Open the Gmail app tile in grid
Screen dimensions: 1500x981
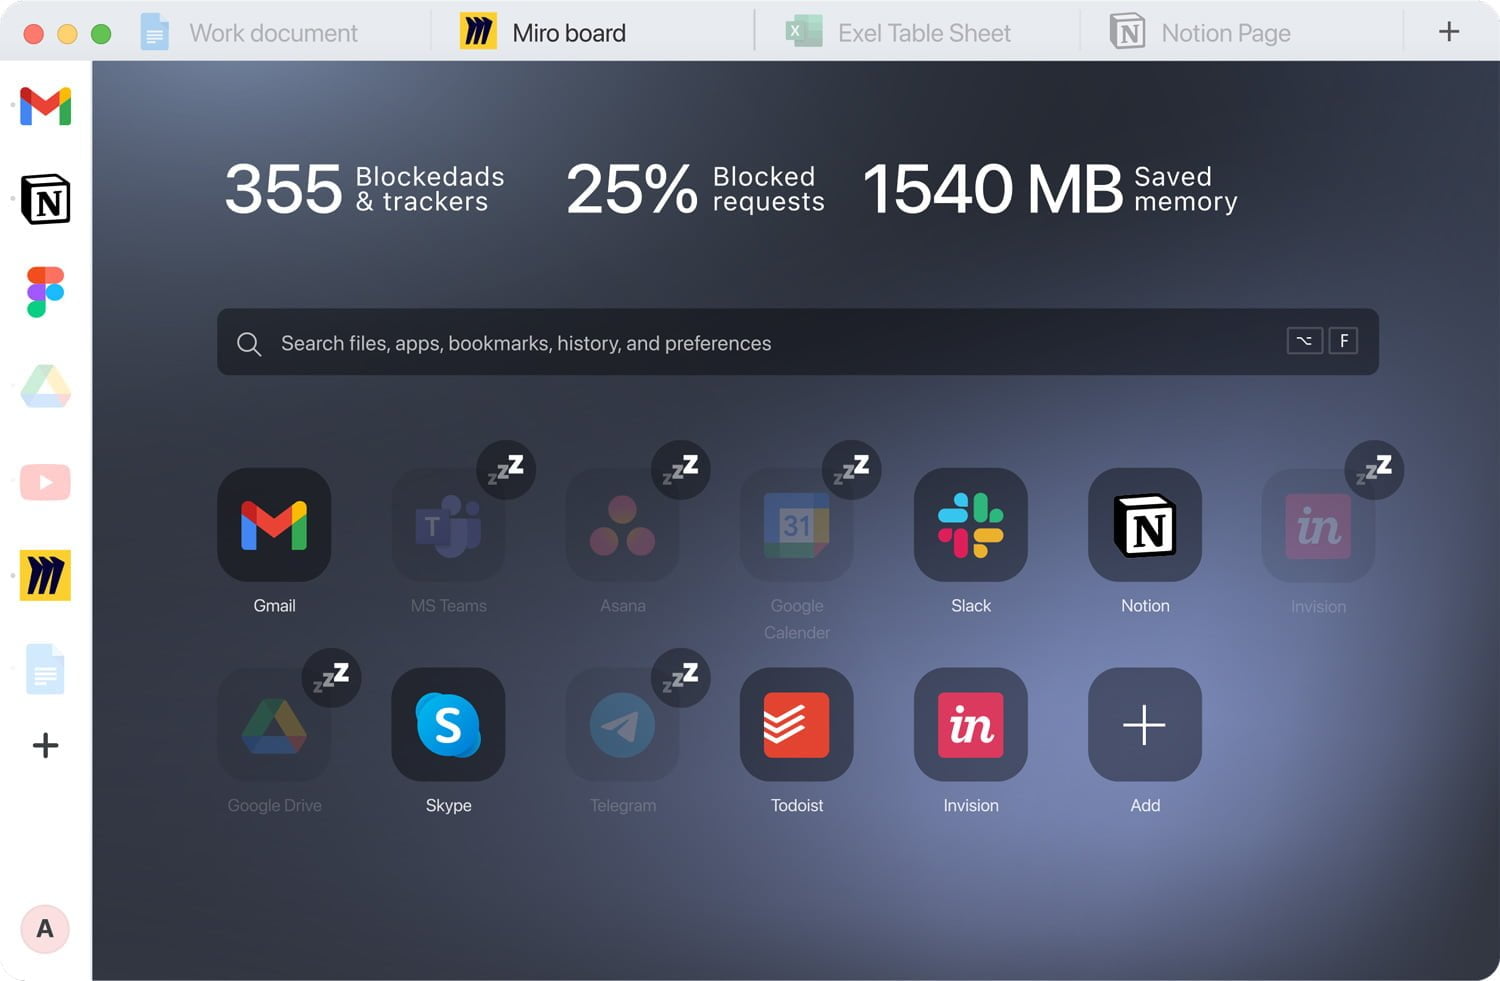274,525
